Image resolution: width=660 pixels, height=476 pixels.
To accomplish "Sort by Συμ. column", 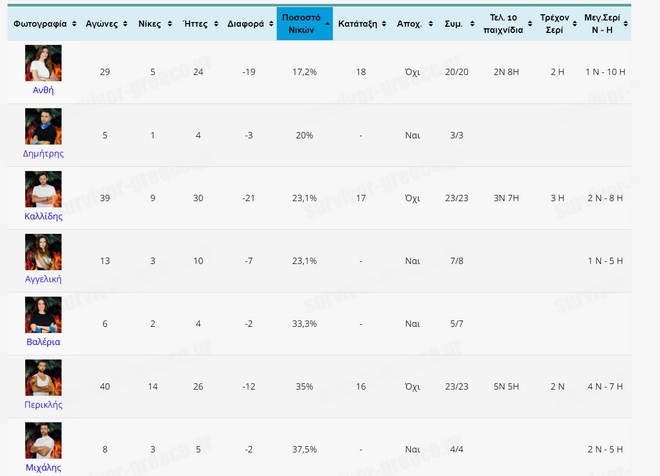I will (x=457, y=22).
